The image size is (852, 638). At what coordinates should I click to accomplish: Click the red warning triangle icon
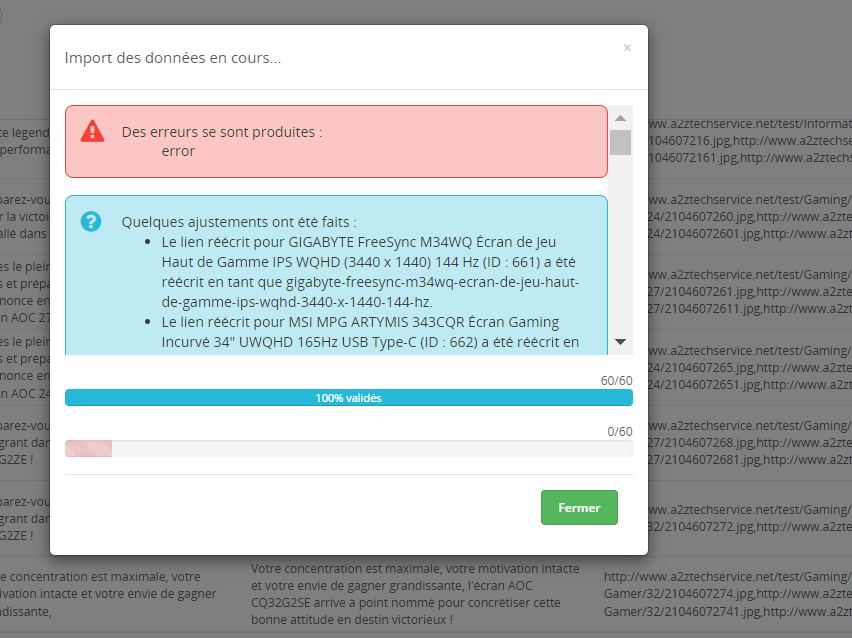click(x=92, y=131)
